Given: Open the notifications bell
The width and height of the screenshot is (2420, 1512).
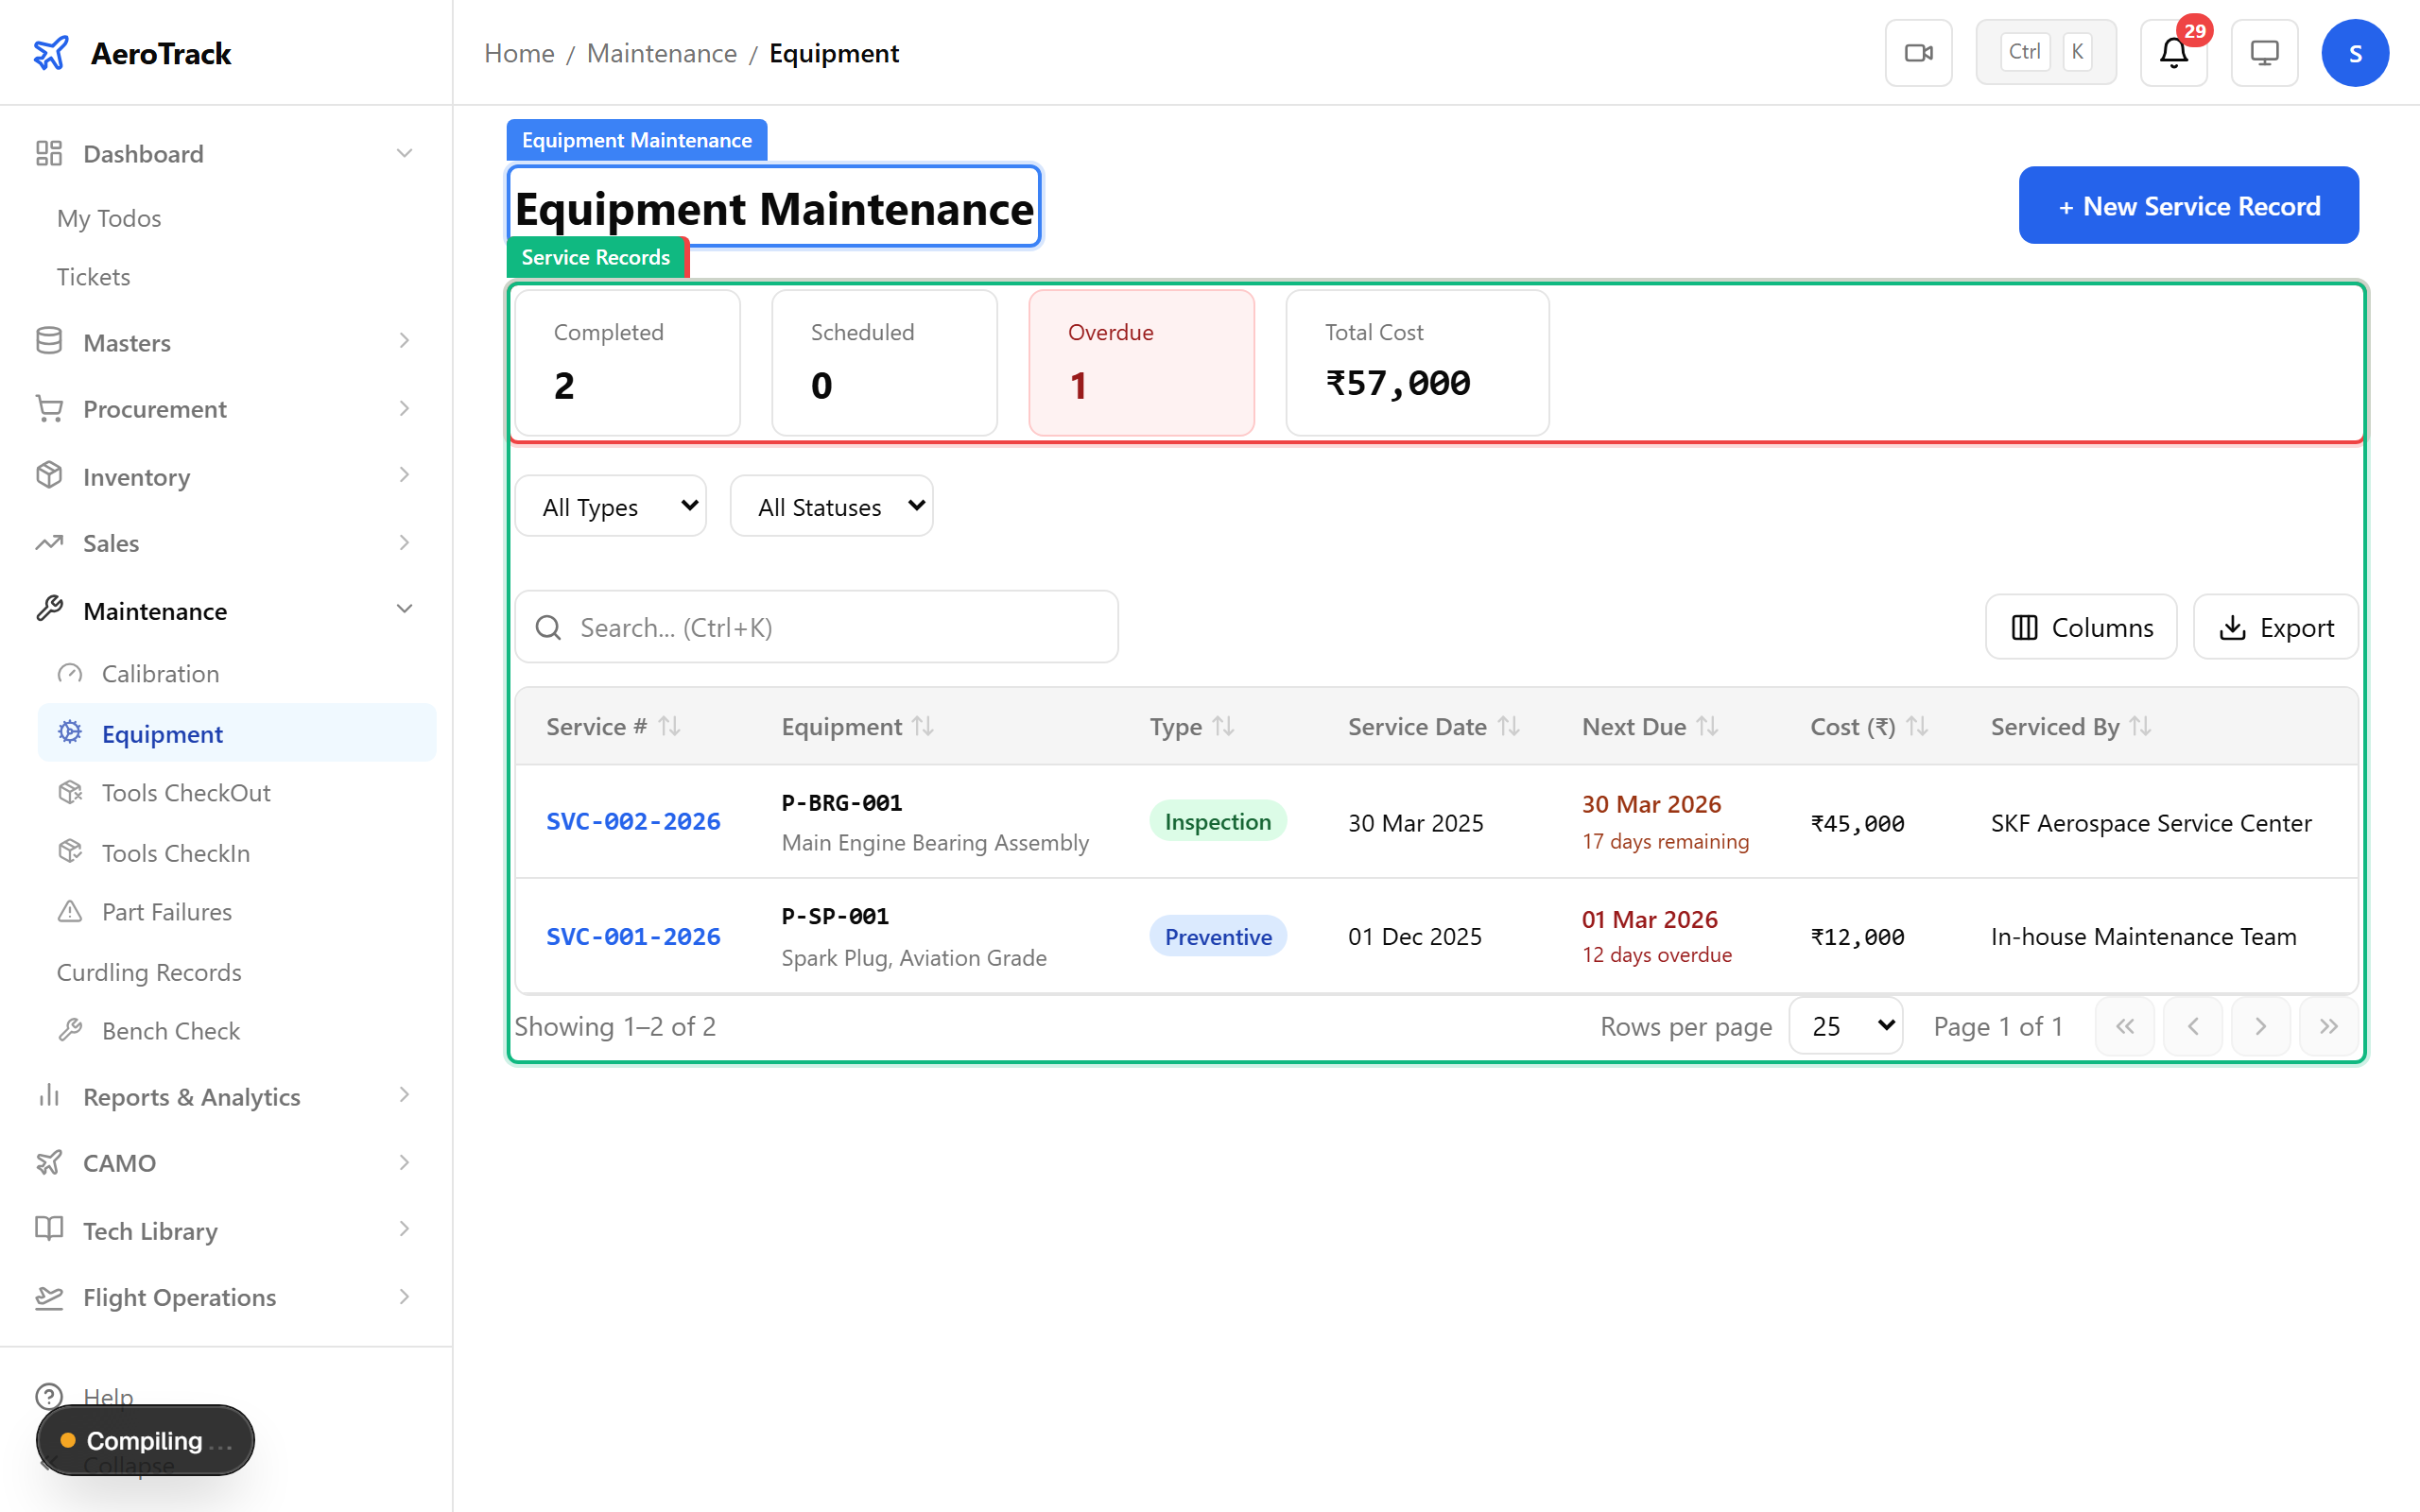Looking at the screenshot, I should tap(2173, 53).
